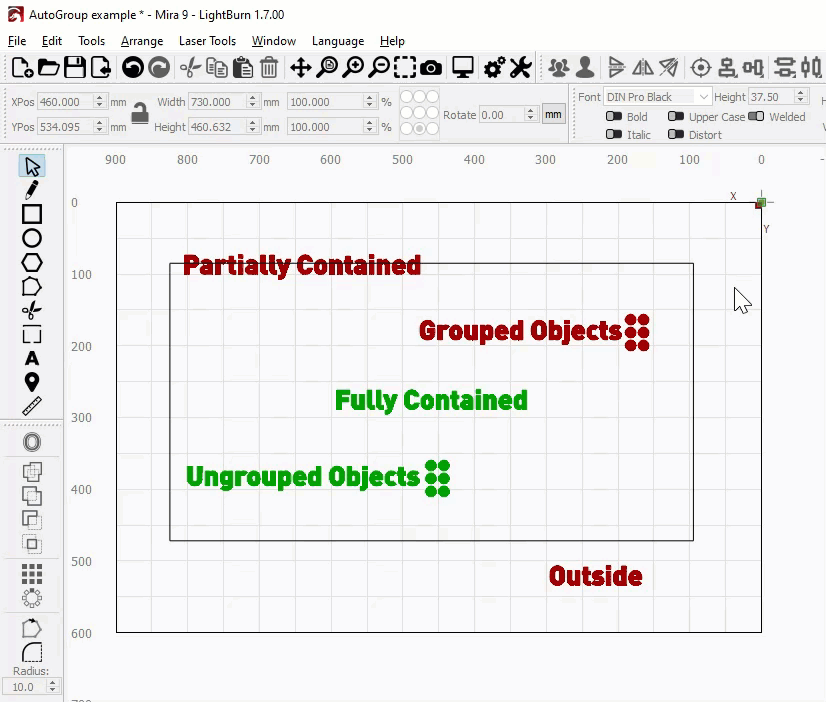The width and height of the screenshot is (826, 702).
Task: Open the Grid Array tool
Action: point(32,573)
